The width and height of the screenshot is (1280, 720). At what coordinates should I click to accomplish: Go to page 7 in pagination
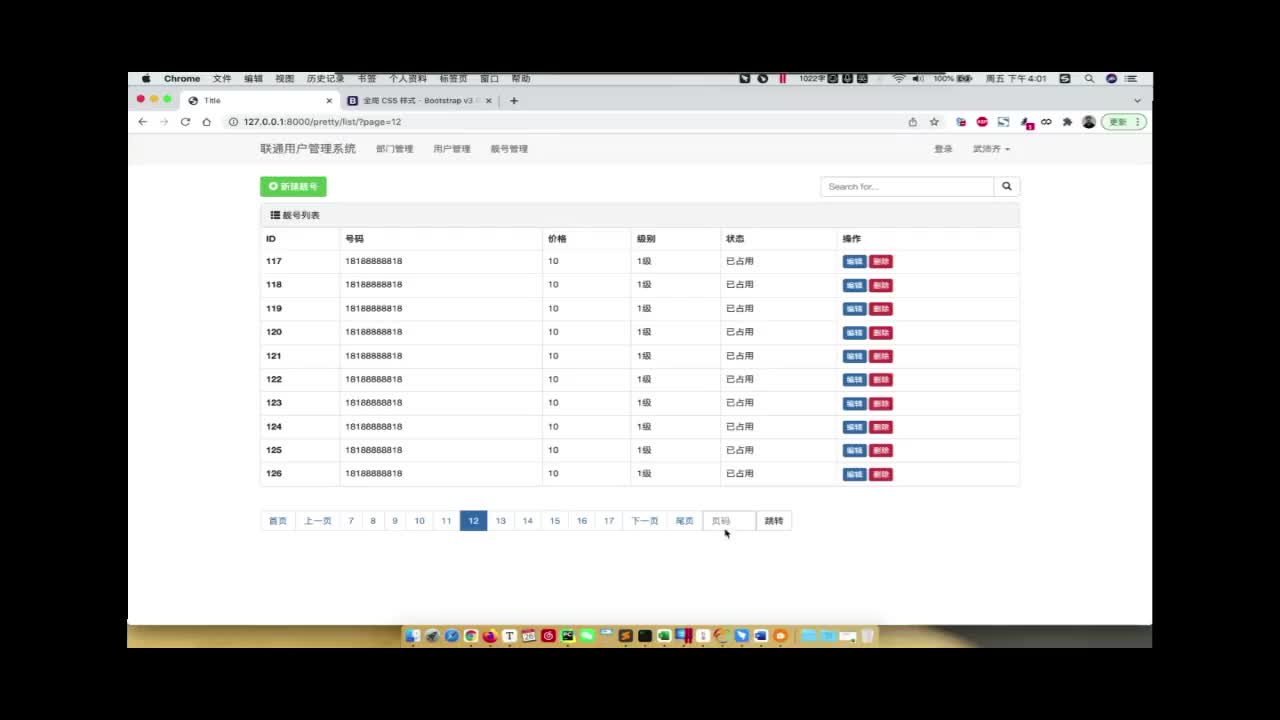tap(351, 521)
